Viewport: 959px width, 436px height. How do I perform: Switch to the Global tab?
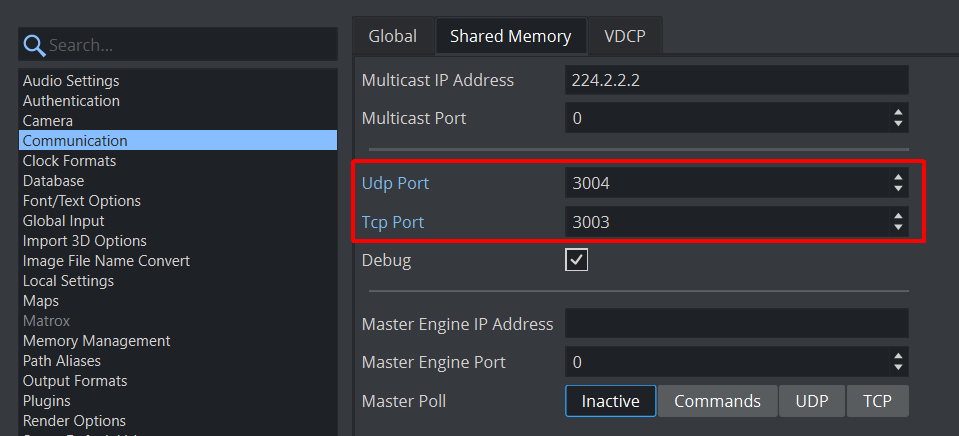click(x=392, y=36)
